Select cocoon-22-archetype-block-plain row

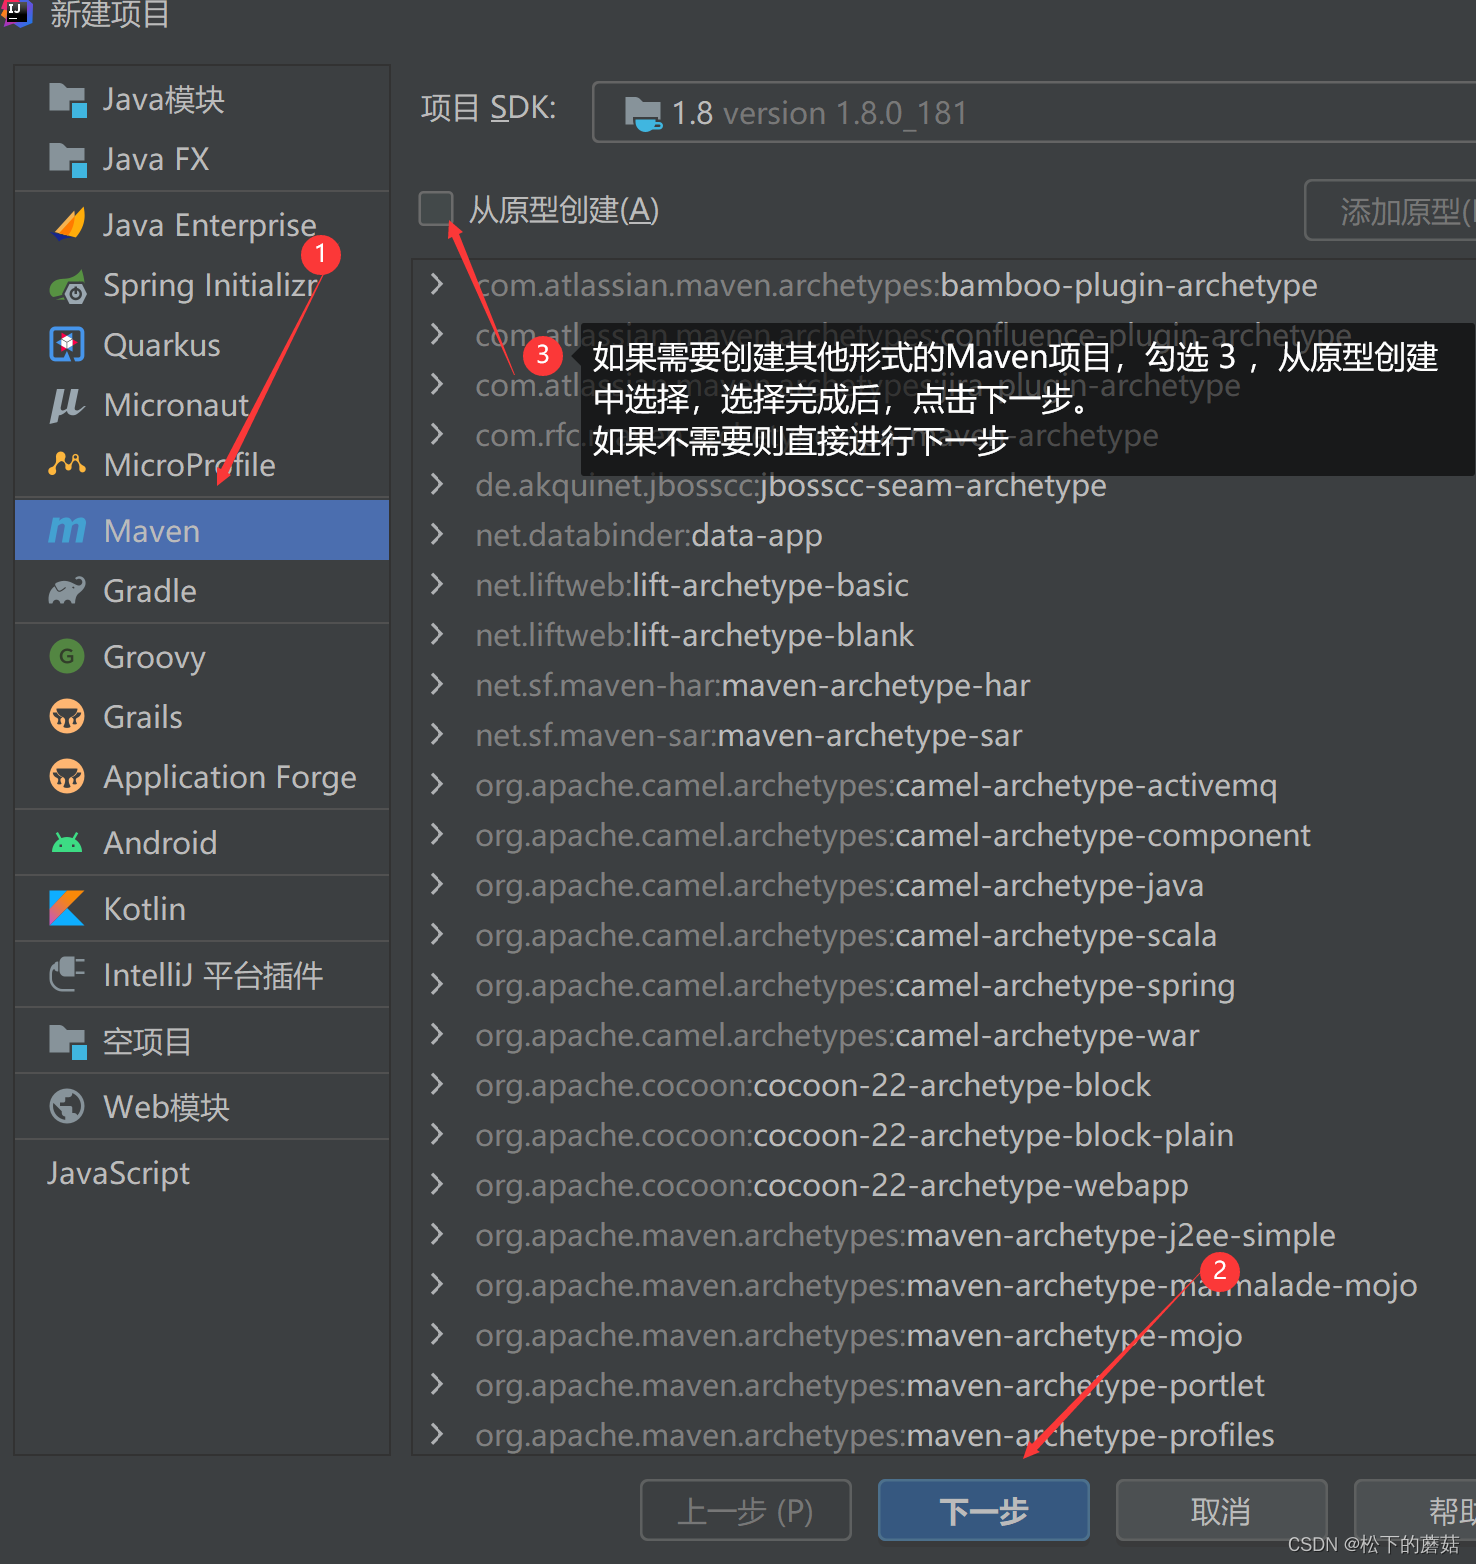coord(944,1135)
